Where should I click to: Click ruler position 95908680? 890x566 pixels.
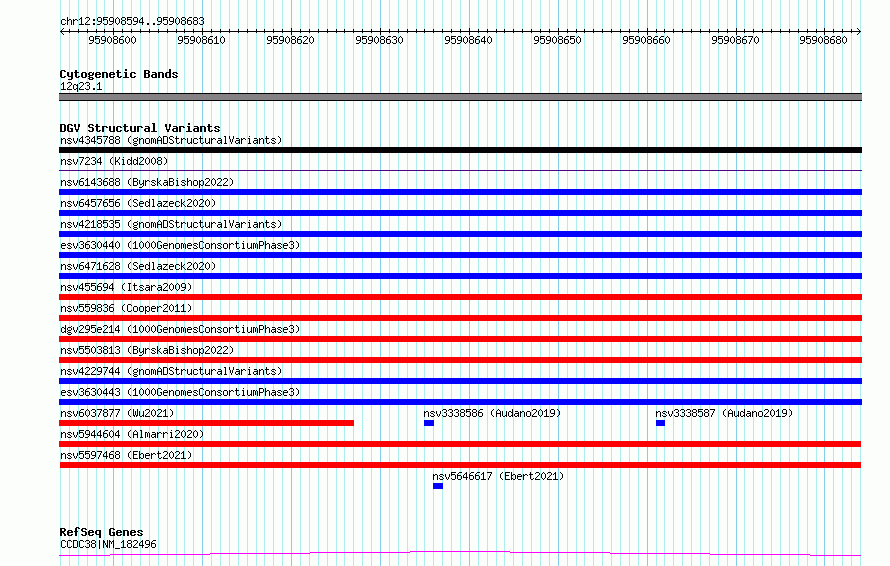point(823,40)
